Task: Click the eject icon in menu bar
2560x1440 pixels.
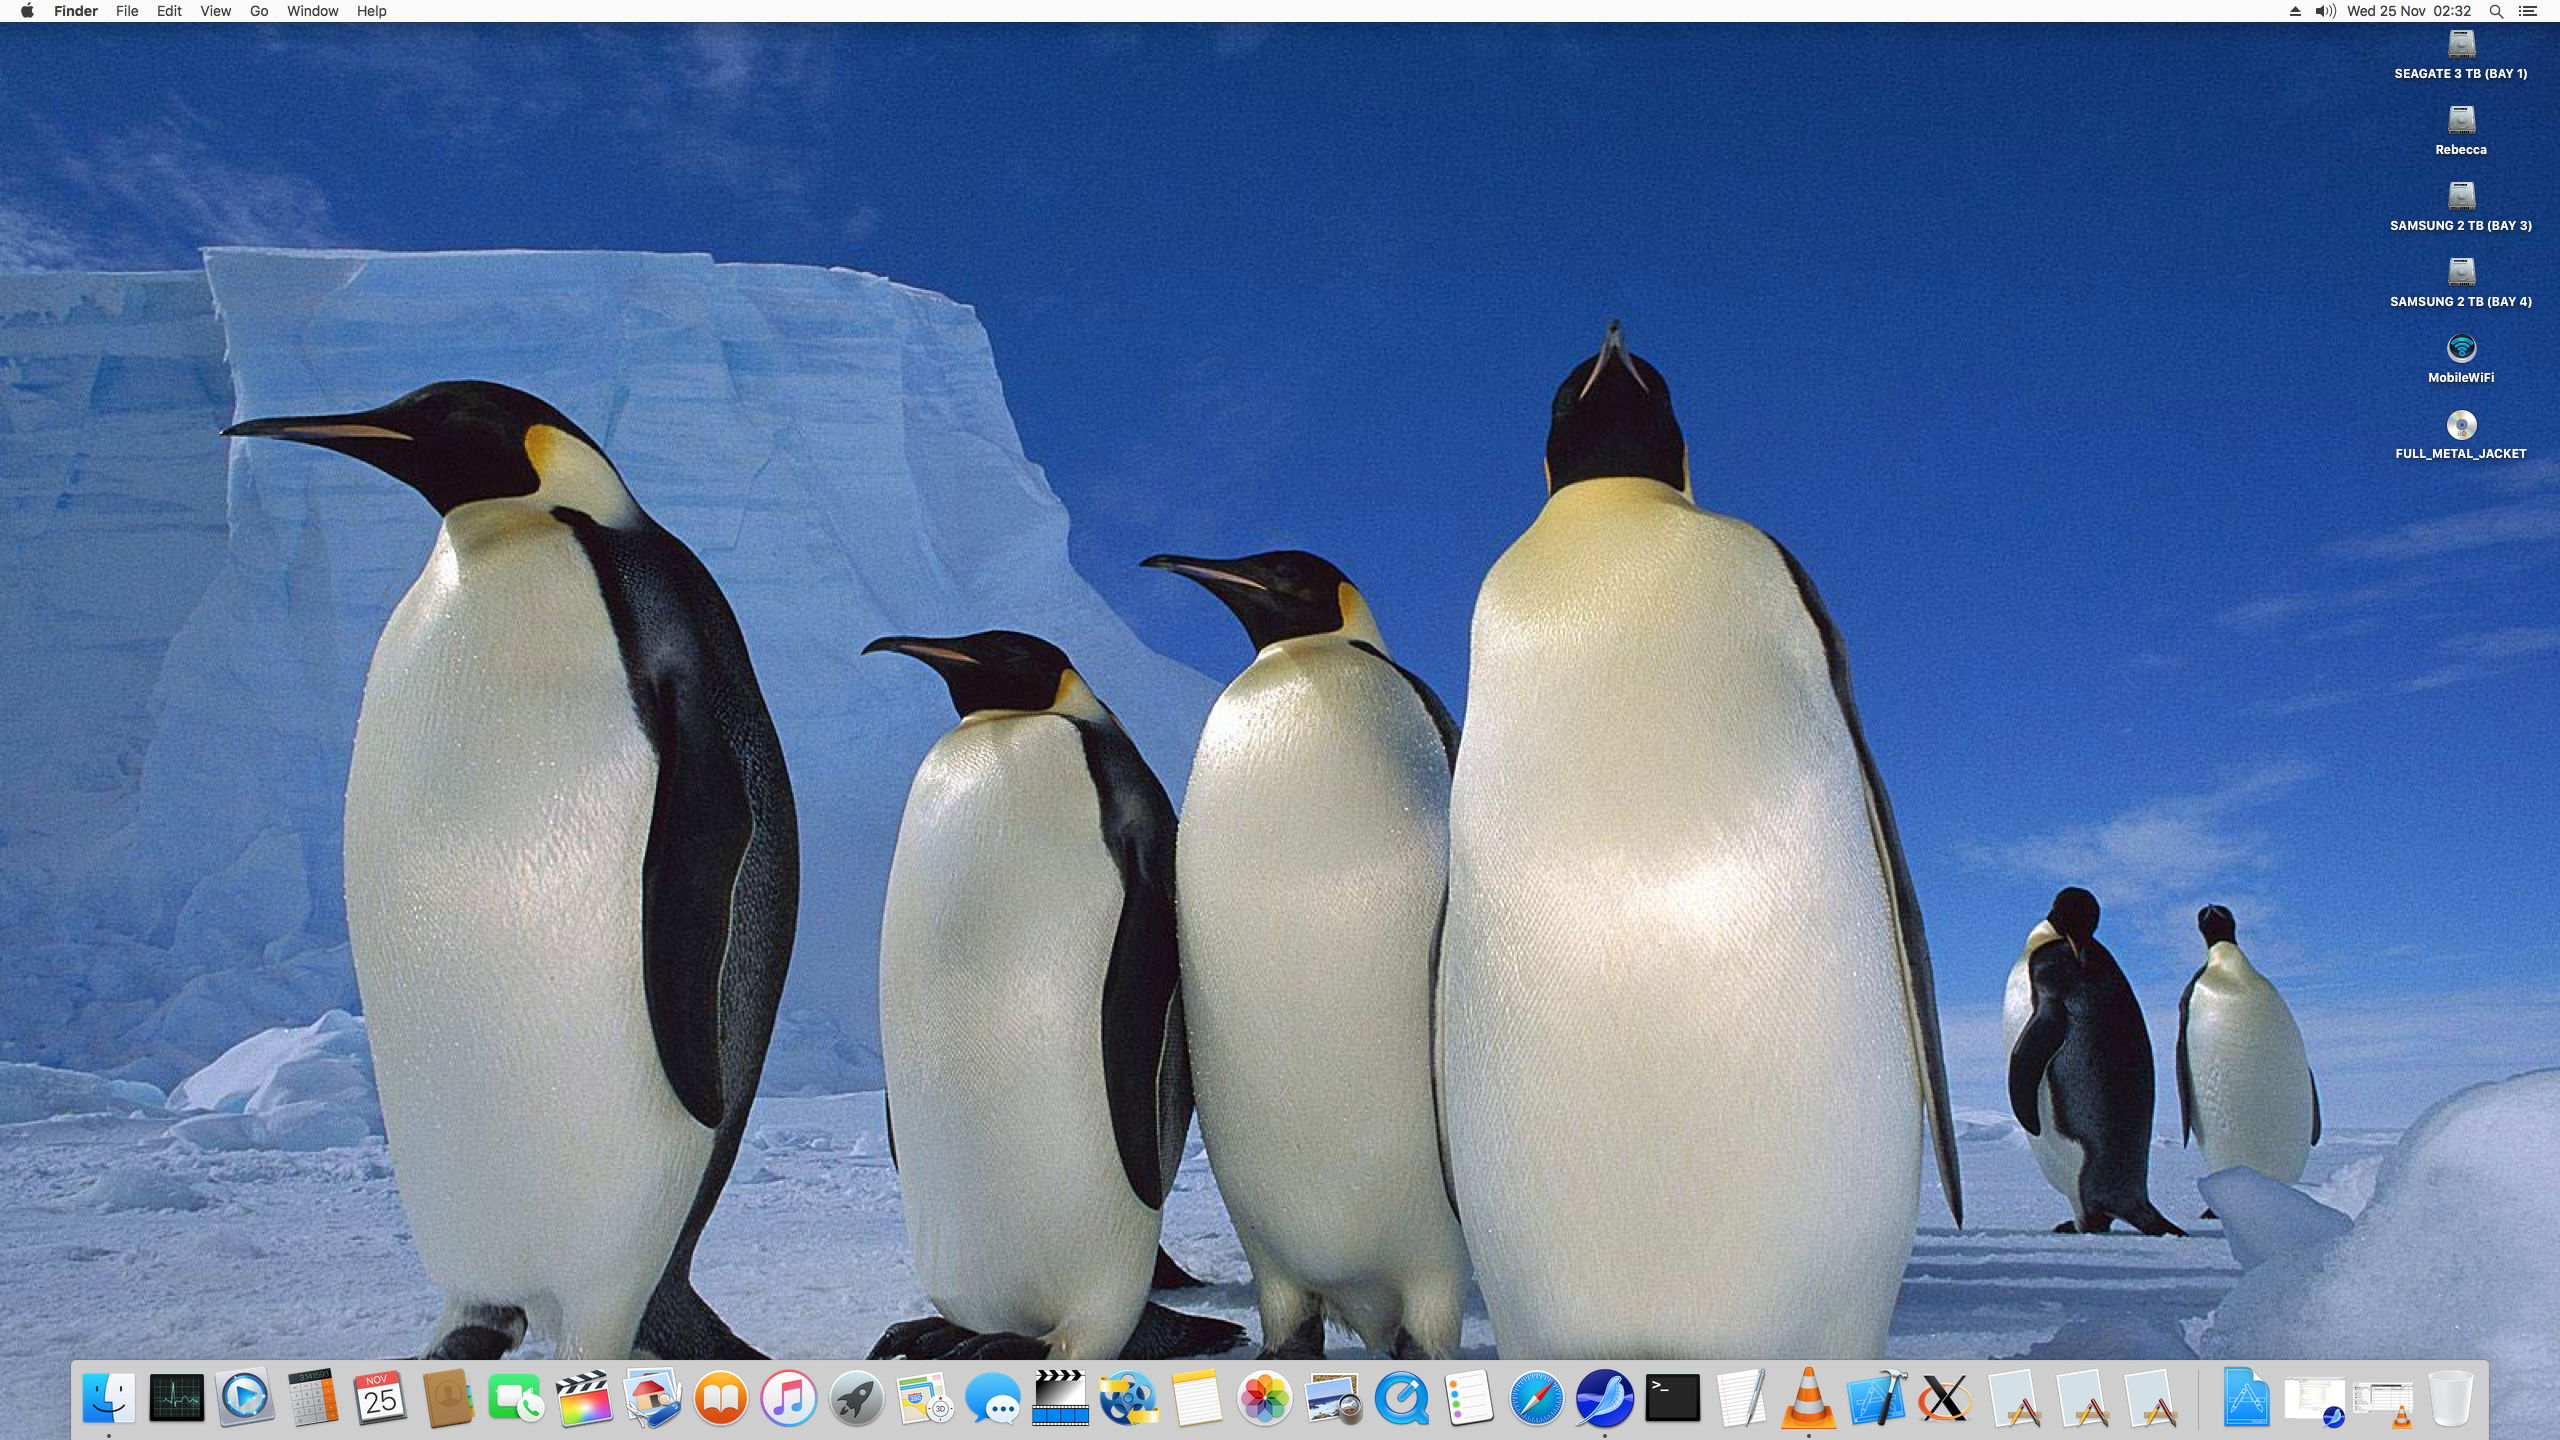Action: [2295, 11]
